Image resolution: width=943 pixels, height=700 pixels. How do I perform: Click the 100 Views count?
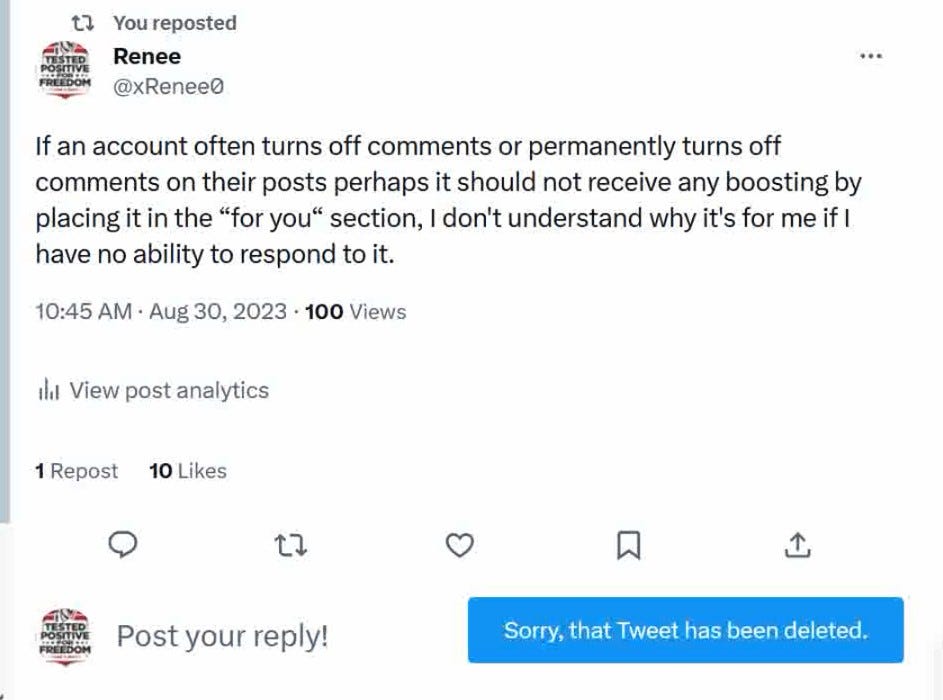click(355, 312)
